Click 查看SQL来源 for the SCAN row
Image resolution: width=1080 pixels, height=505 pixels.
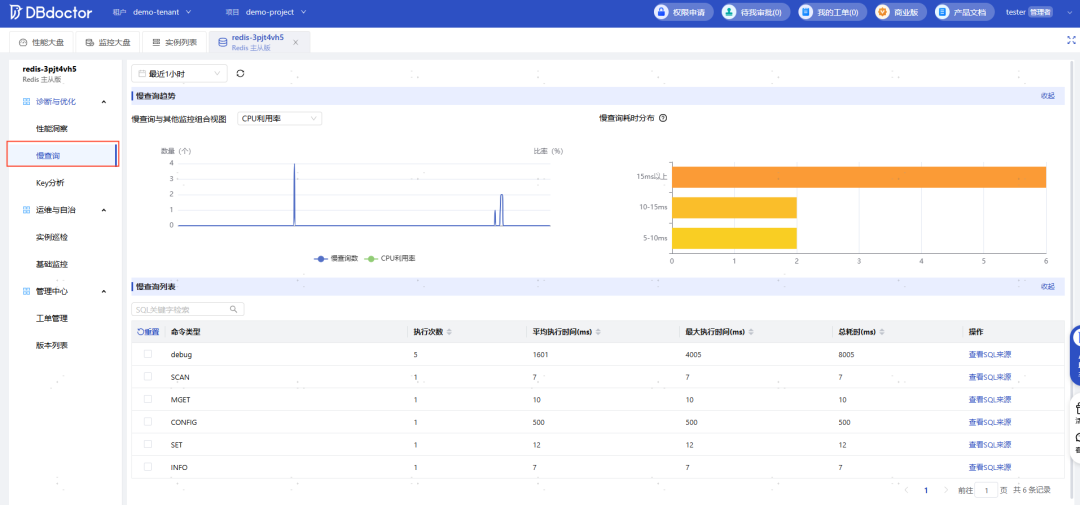pyautogui.click(x=989, y=377)
